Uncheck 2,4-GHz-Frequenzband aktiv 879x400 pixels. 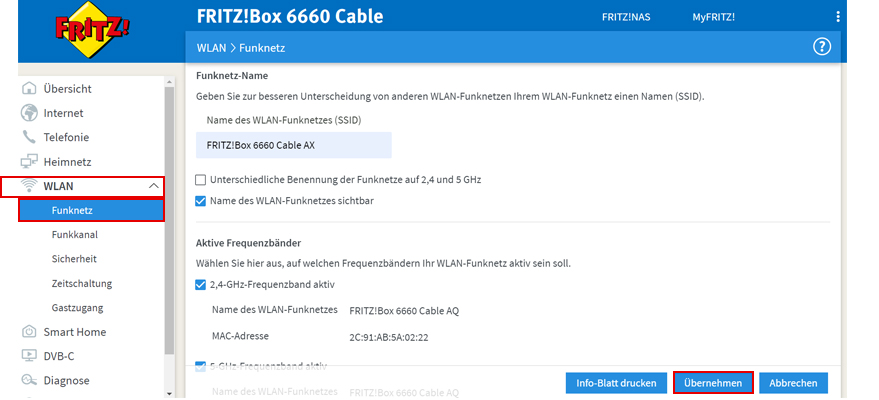(201, 285)
